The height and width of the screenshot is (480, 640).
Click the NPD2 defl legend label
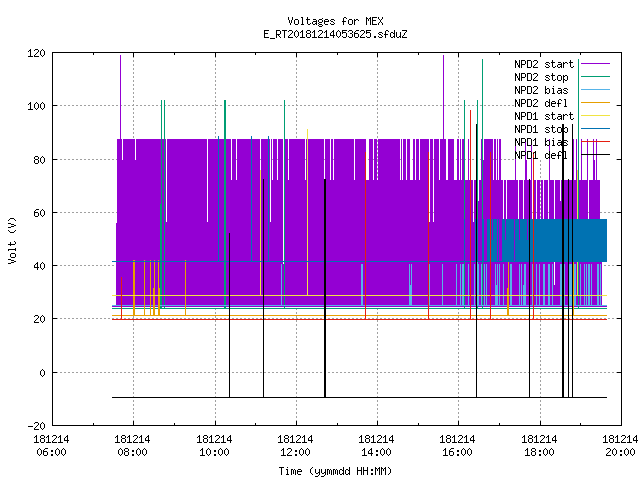tap(541, 103)
